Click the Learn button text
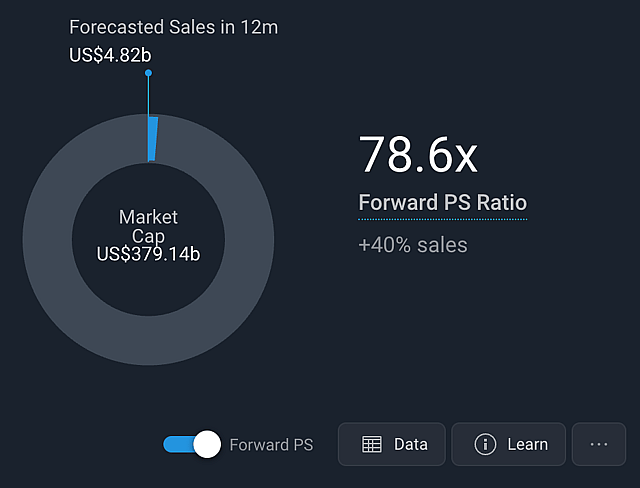Viewport: 640px width, 488px height. (x=527, y=444)
